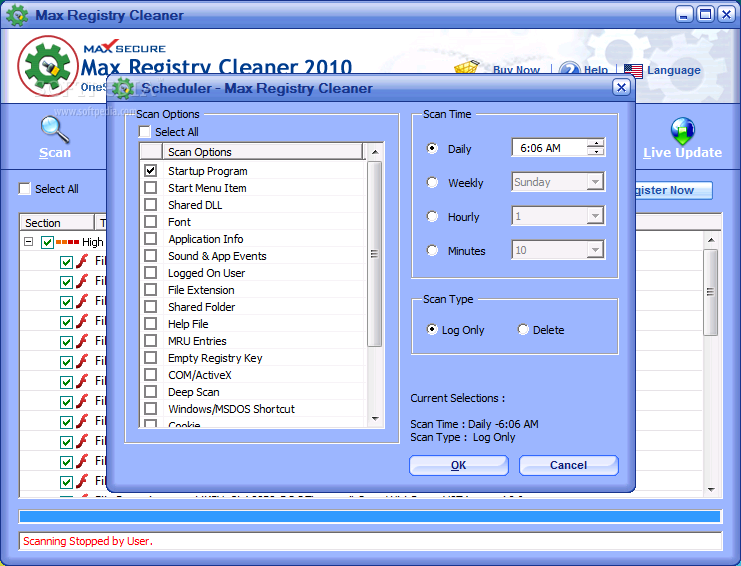Check the Sound & App Events option

pyautogui.click(x=151, y=256)
